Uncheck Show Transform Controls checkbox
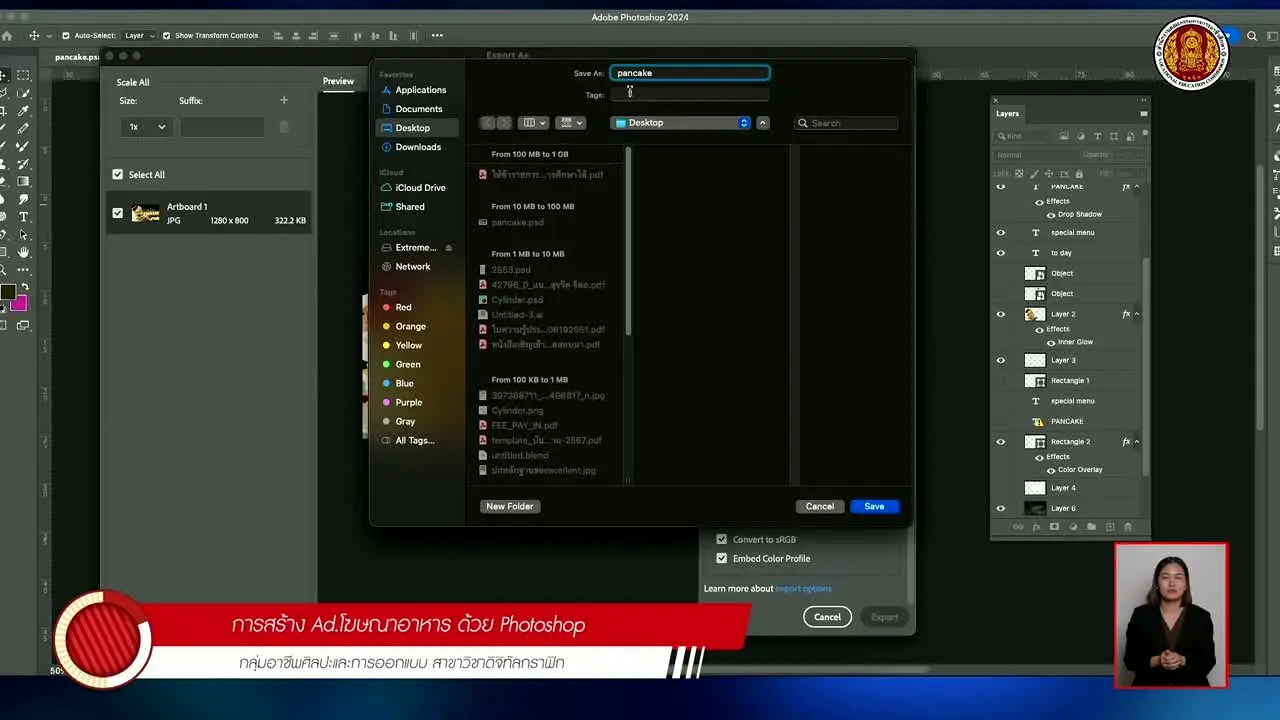Screen dimensions: 1280x720 pyautogui.click(x=166, y=36)
